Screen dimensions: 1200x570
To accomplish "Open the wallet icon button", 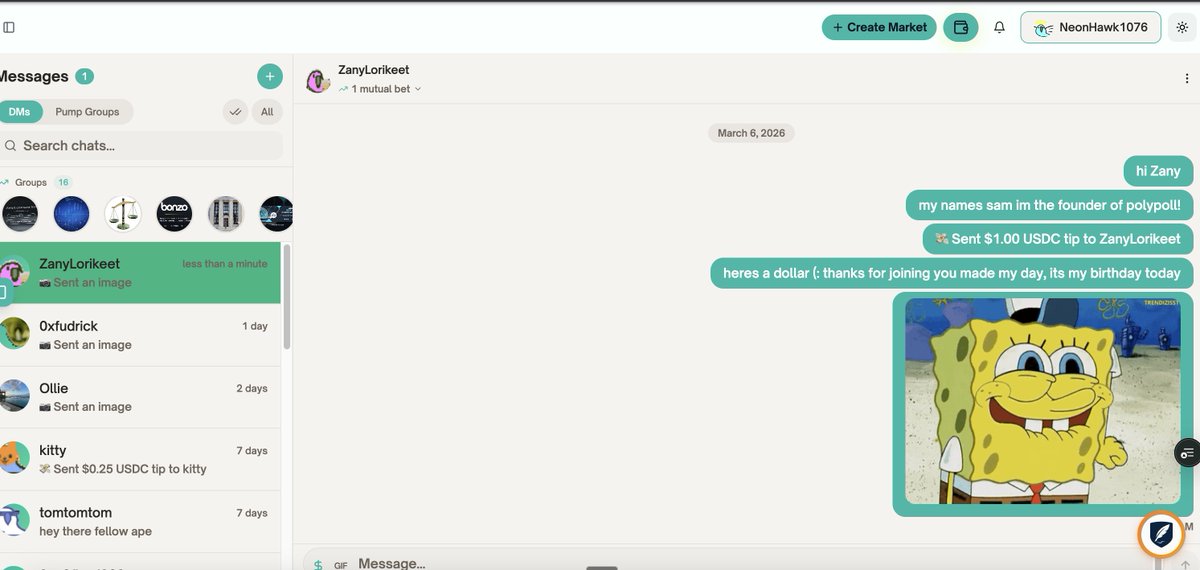I will tap(960, 27).
